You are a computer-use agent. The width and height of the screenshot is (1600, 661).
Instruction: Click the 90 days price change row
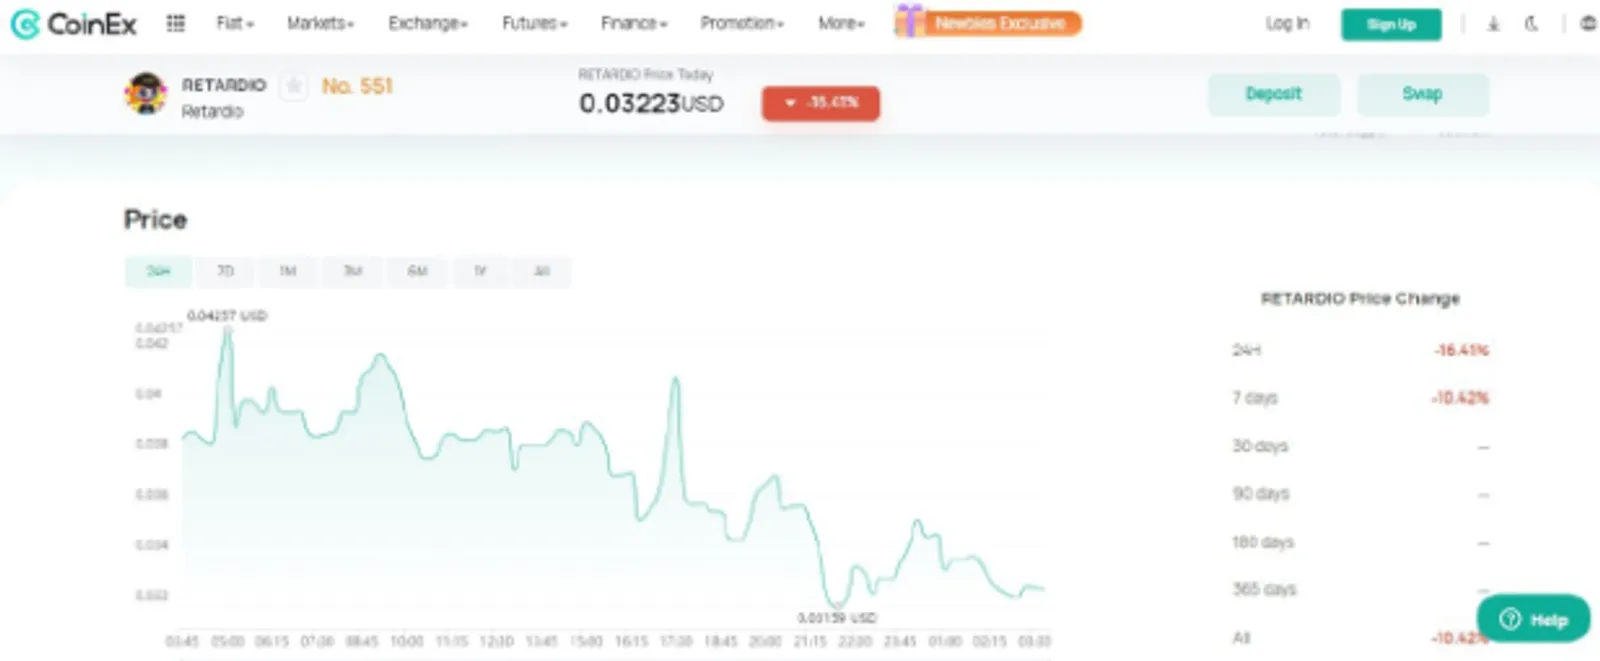tap(1360, 494)
